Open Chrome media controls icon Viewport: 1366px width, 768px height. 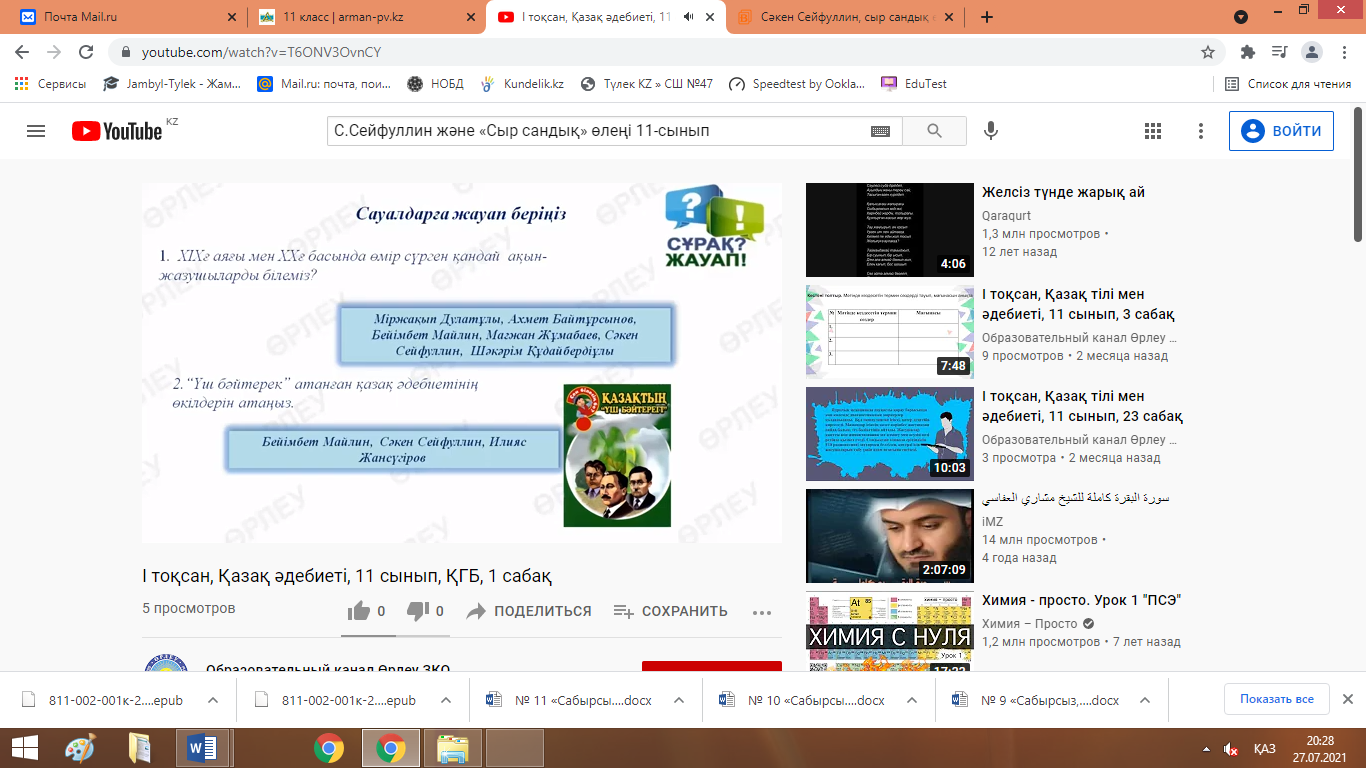1279,52
